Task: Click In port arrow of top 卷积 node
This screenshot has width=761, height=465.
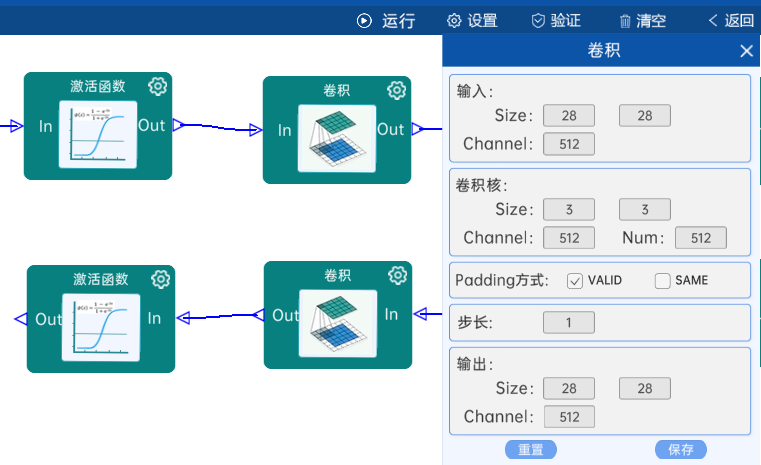Action: [x=256, y=130]
